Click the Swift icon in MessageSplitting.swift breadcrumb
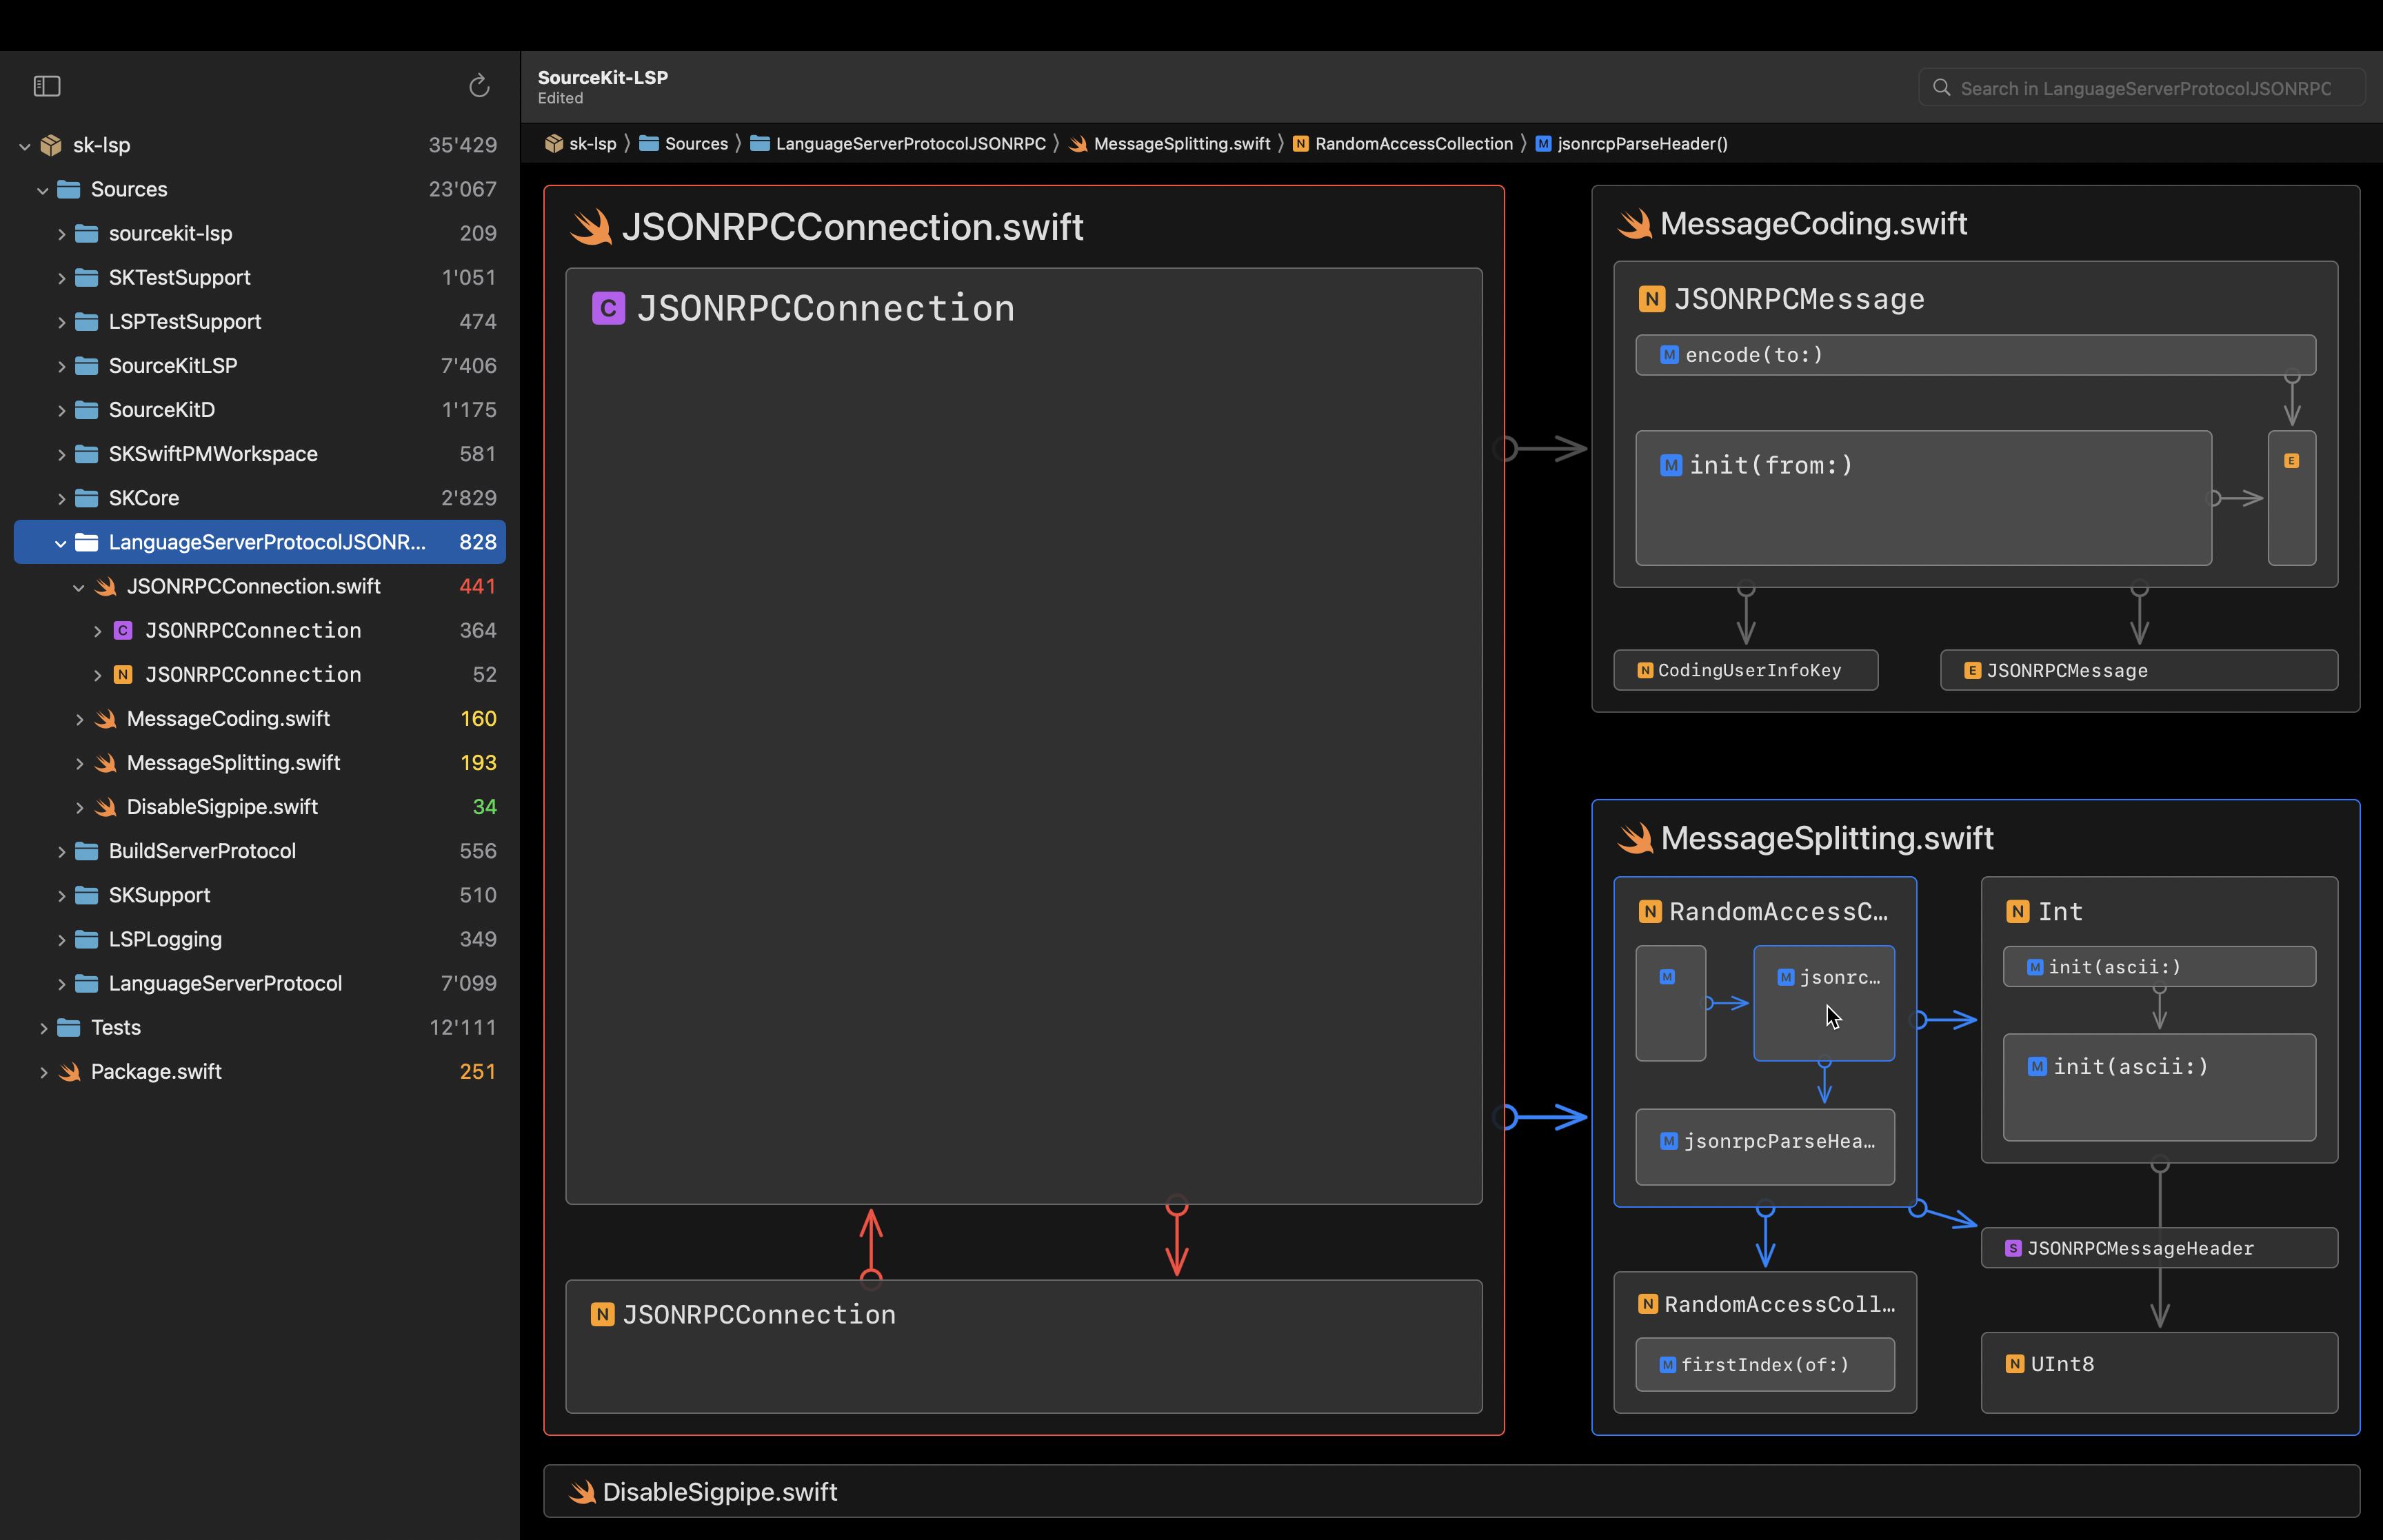The image size is (2383, 1540). (x=1078, y=144)
